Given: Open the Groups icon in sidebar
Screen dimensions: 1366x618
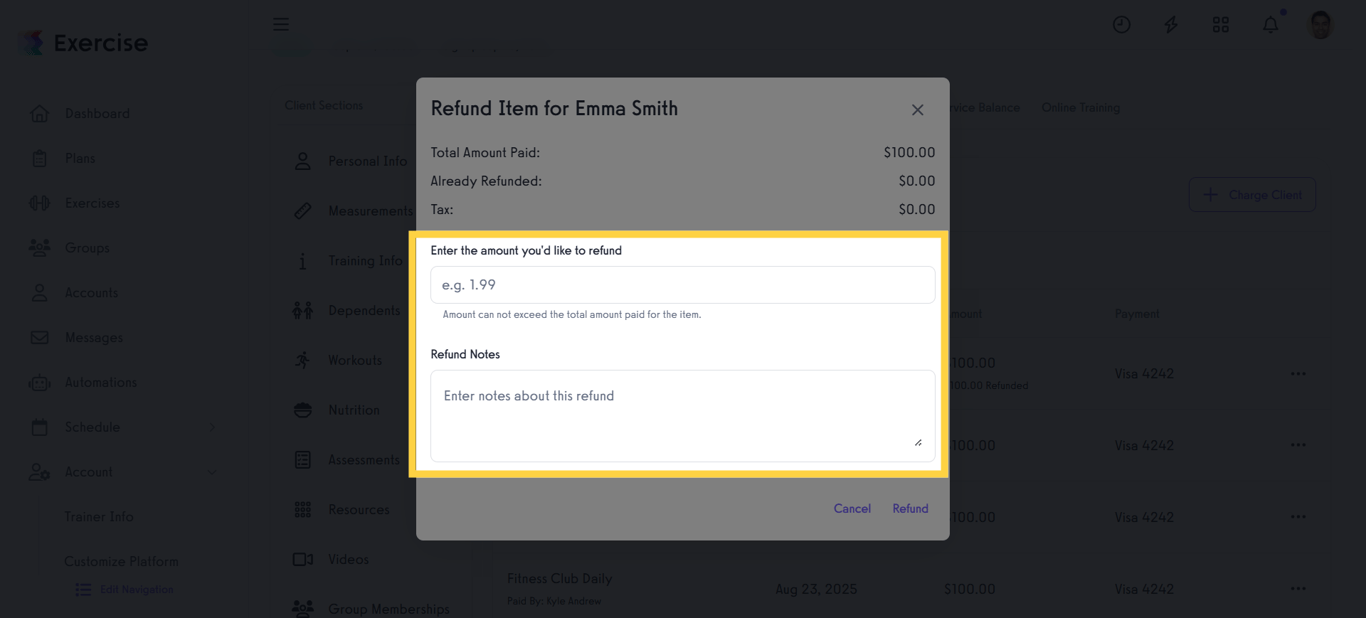Looking at the screenshot, I should (40, 248).
